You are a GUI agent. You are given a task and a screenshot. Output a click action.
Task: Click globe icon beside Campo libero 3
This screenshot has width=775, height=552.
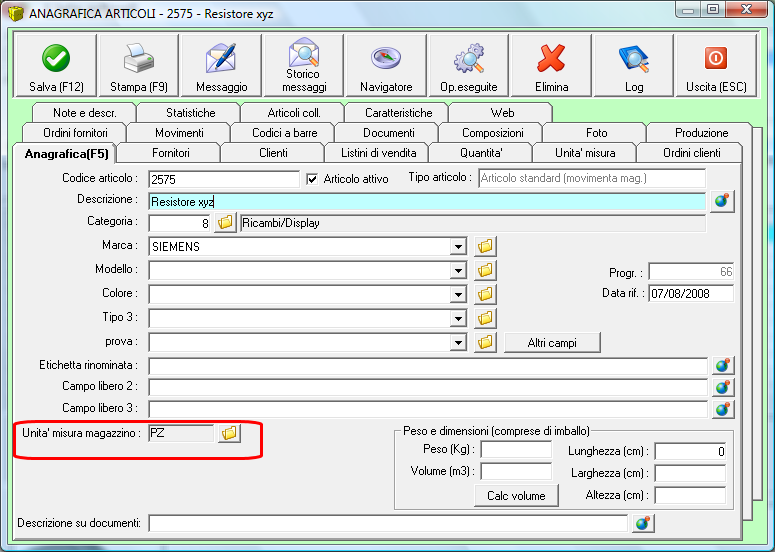coord(723,409)
